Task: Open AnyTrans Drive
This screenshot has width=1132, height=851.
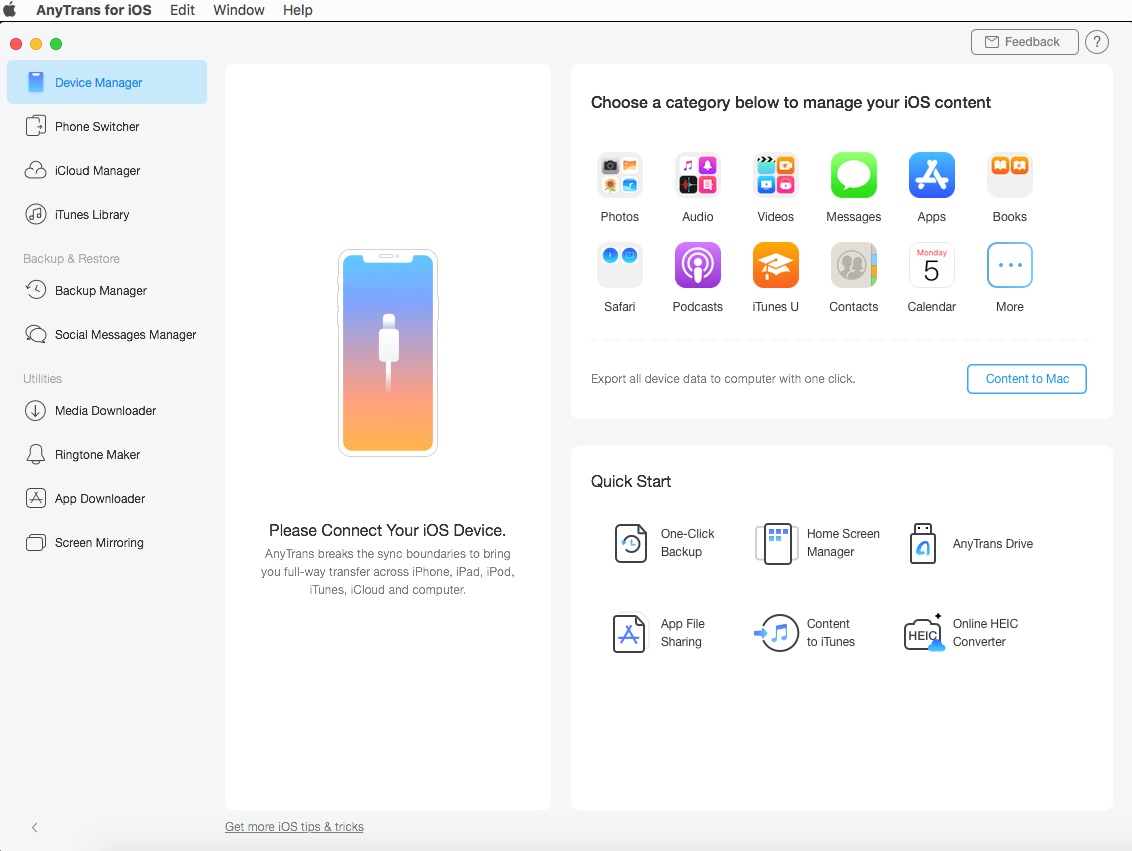Action: click(971, 543)
